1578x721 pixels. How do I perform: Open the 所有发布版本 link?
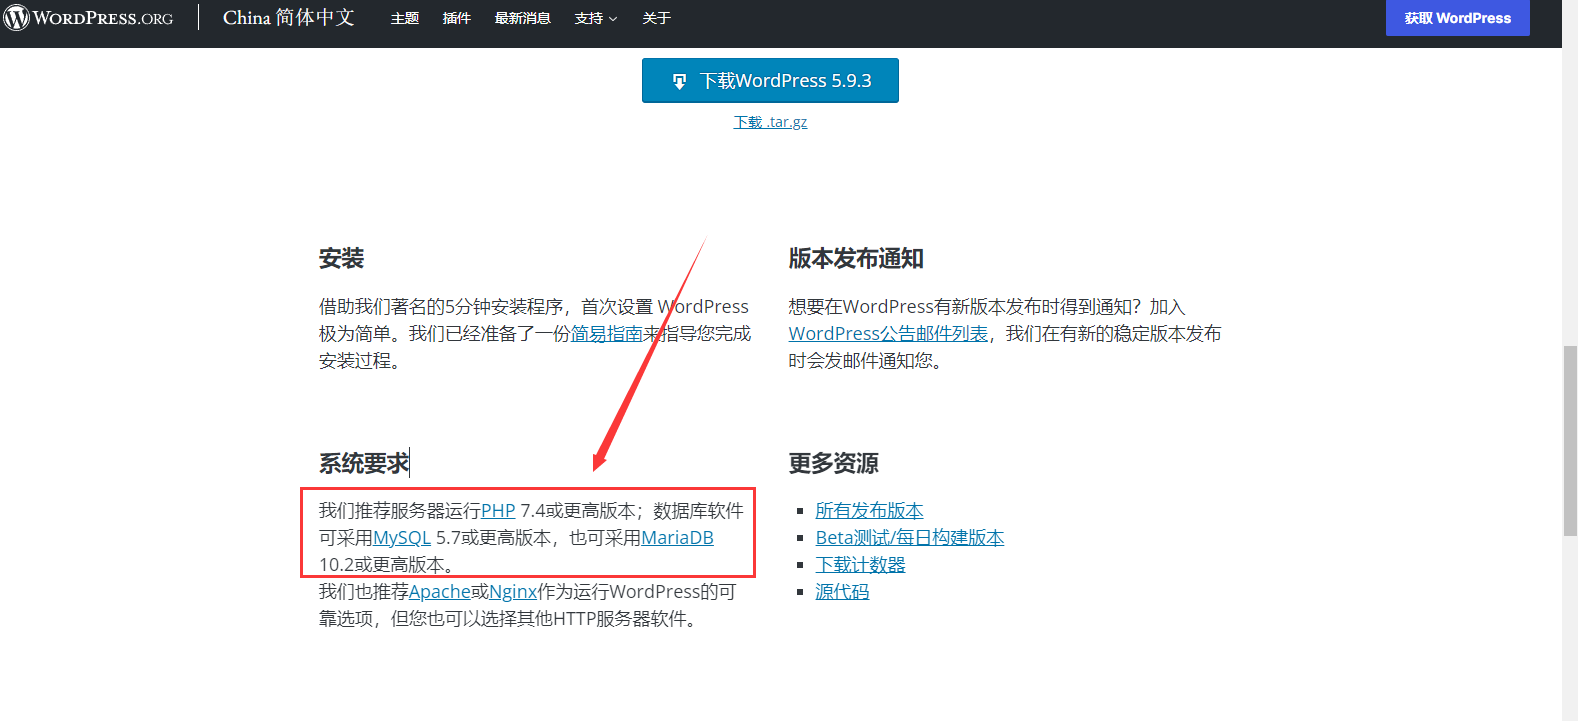[x=869, y=511]
